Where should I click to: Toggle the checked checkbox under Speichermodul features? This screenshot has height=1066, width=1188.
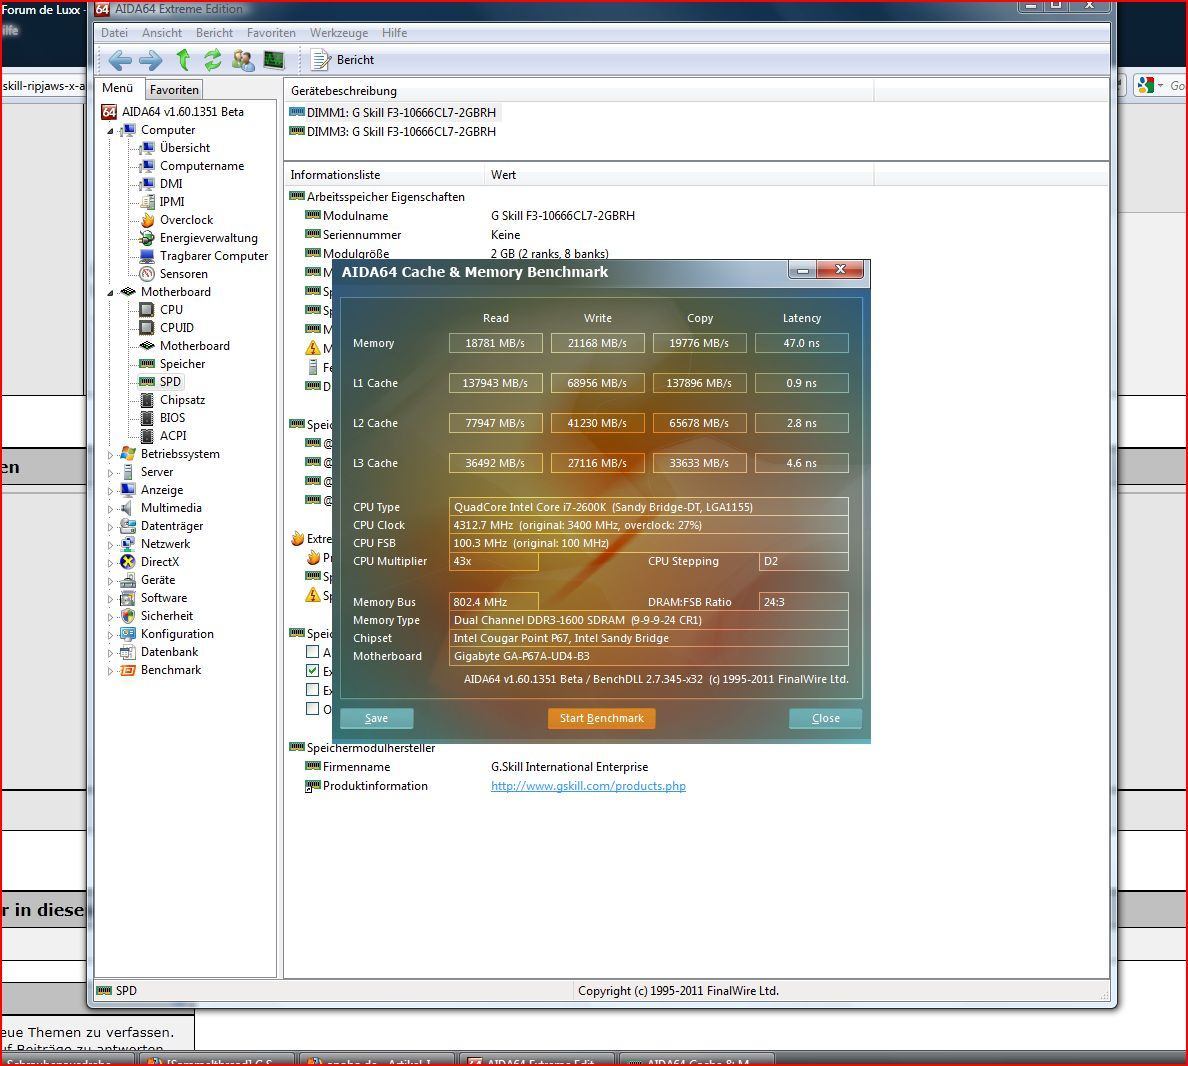click(312, 671)
